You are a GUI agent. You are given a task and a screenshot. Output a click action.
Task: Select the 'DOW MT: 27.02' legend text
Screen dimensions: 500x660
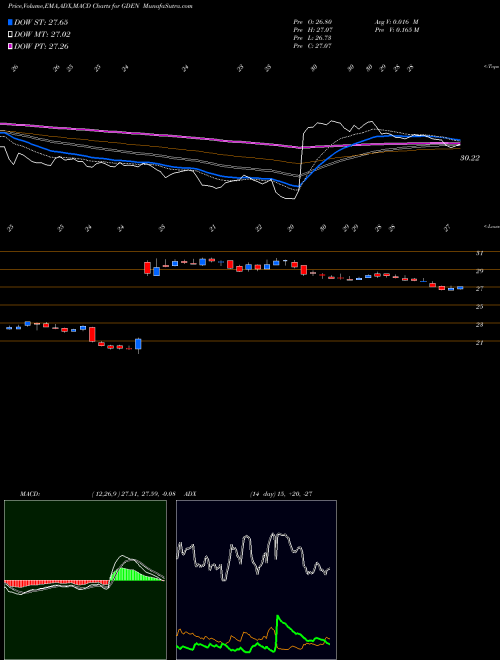point(43,35)
